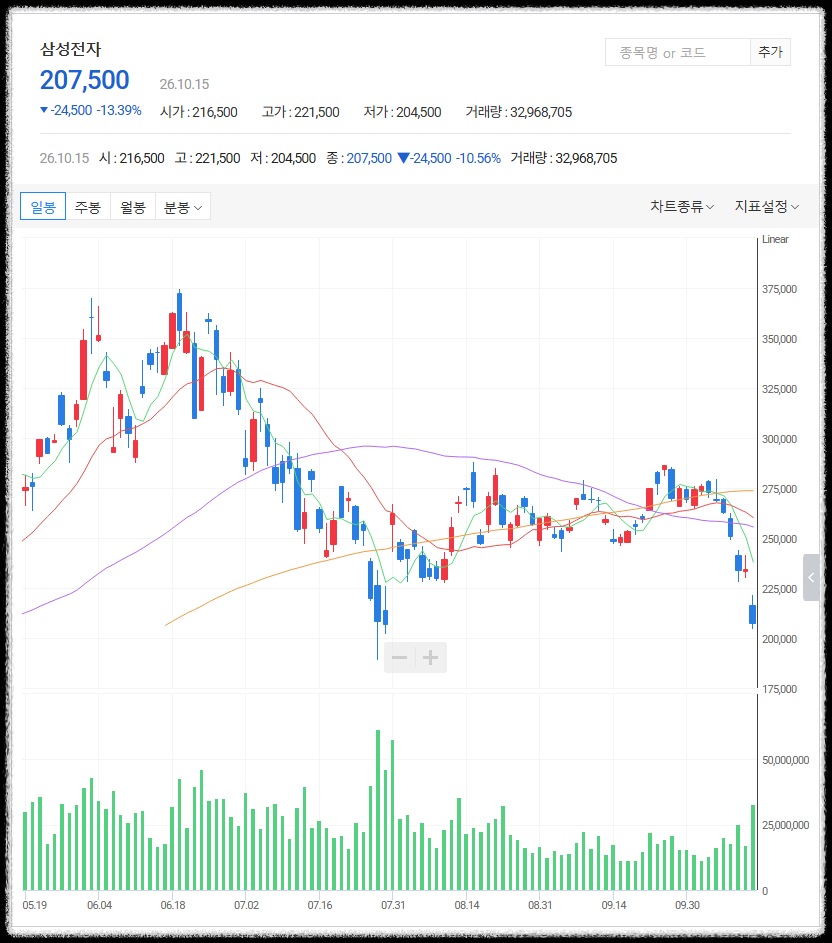
Task: Click the 350,000 price axis label
Action: (x=779, y=339)
